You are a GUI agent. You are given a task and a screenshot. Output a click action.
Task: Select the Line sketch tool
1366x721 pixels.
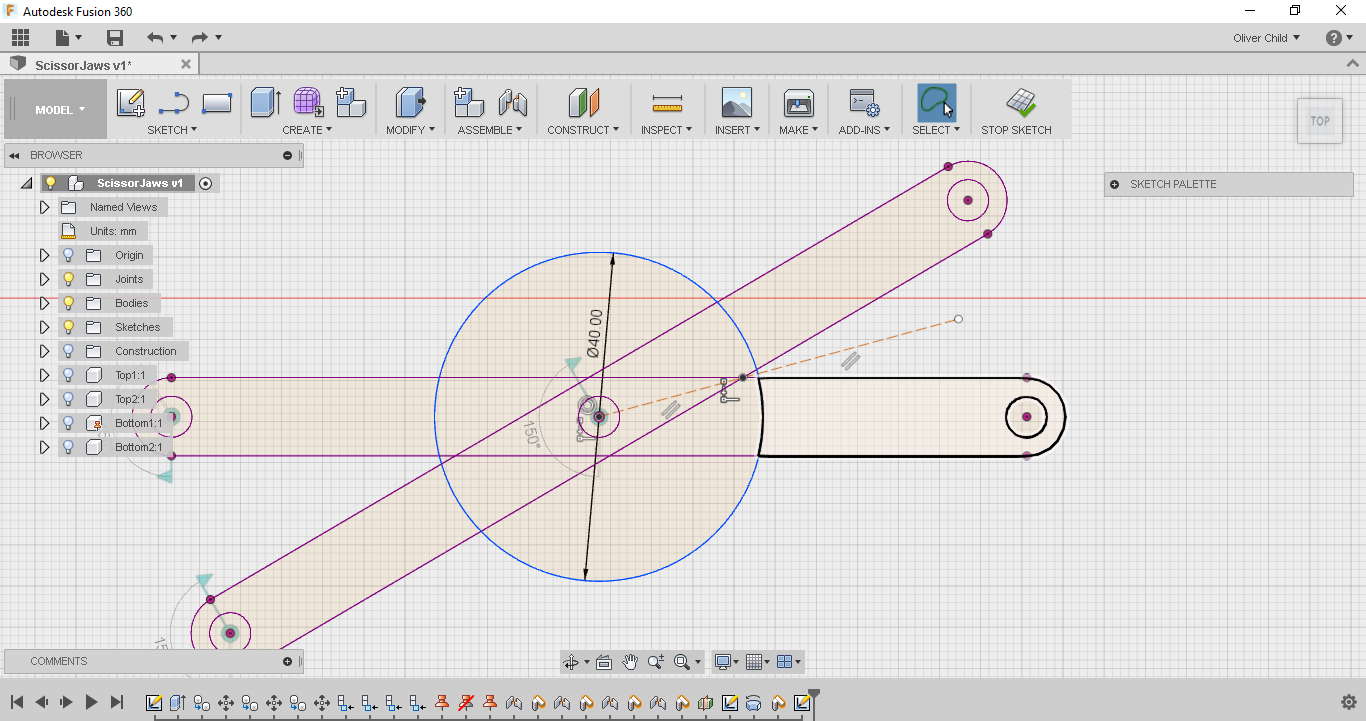(174, 103)
